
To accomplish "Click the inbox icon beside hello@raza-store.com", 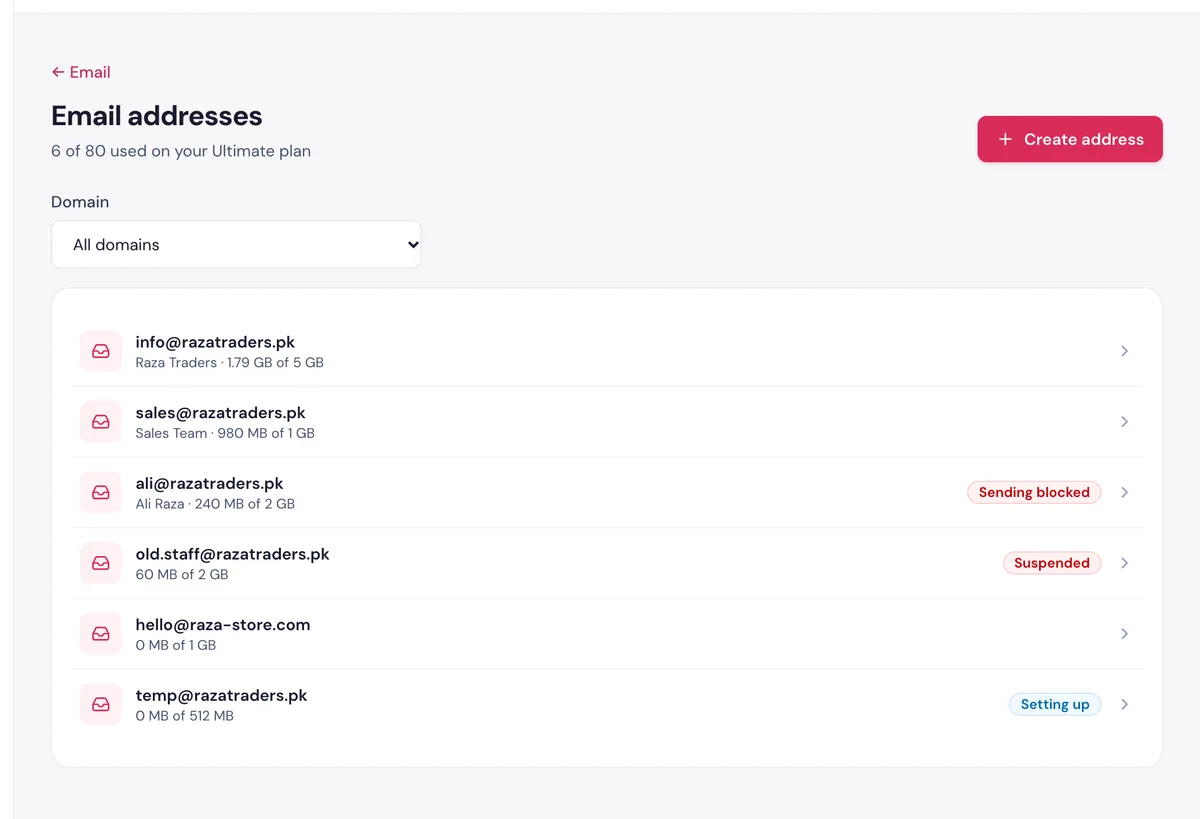I will pyautogui.click(x=101, y=634).
